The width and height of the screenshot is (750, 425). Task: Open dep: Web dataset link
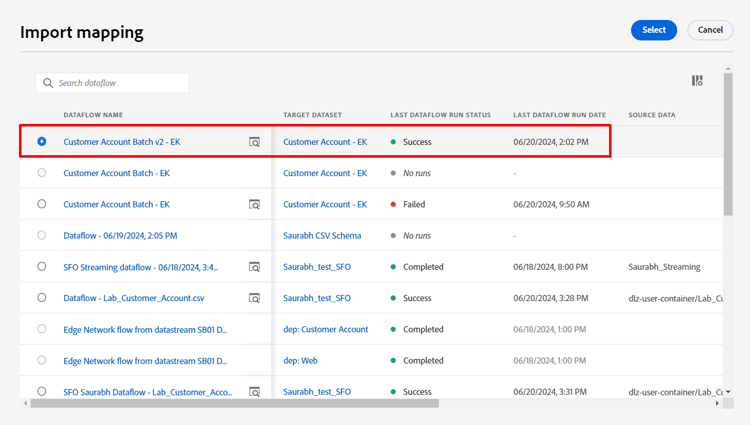tap(300, 360)
